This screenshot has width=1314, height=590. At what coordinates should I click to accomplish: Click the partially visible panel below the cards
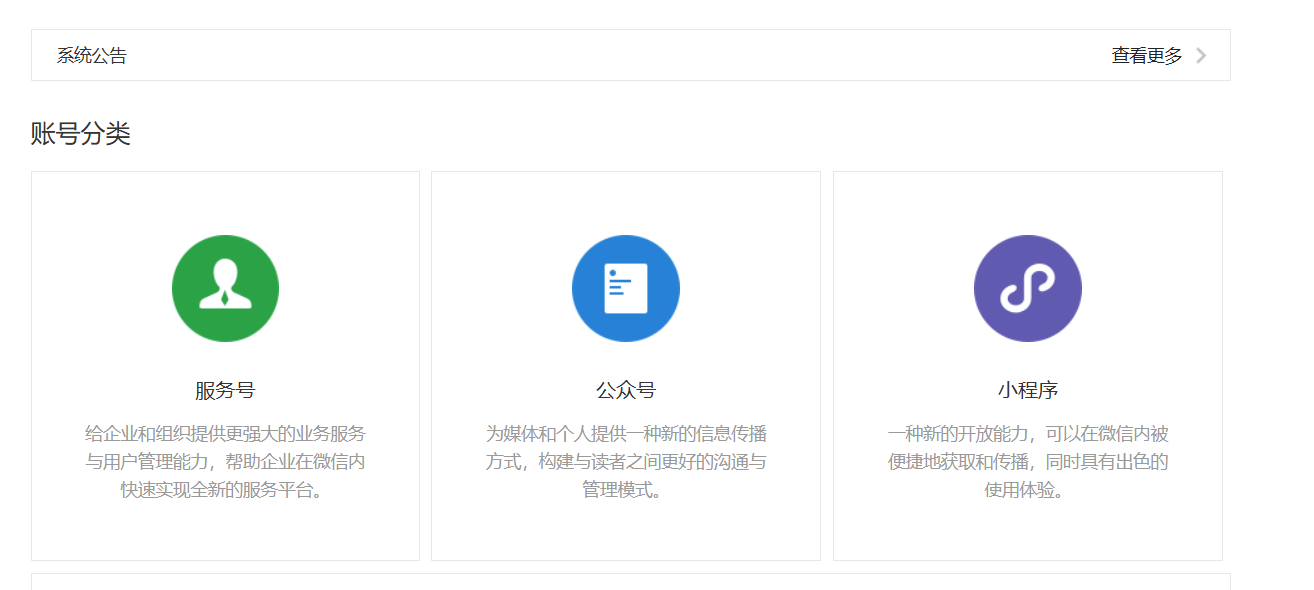630,582
